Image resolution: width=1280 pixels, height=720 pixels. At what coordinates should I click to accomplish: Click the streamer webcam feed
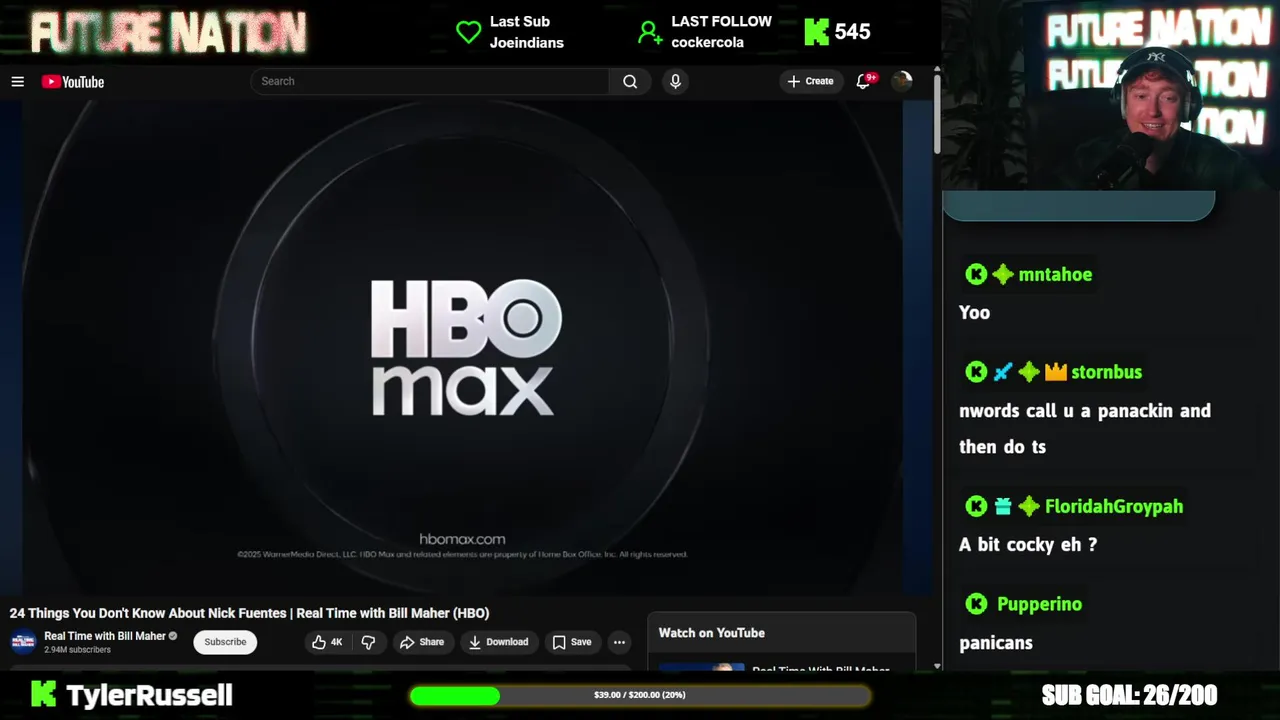[1111, 95]
